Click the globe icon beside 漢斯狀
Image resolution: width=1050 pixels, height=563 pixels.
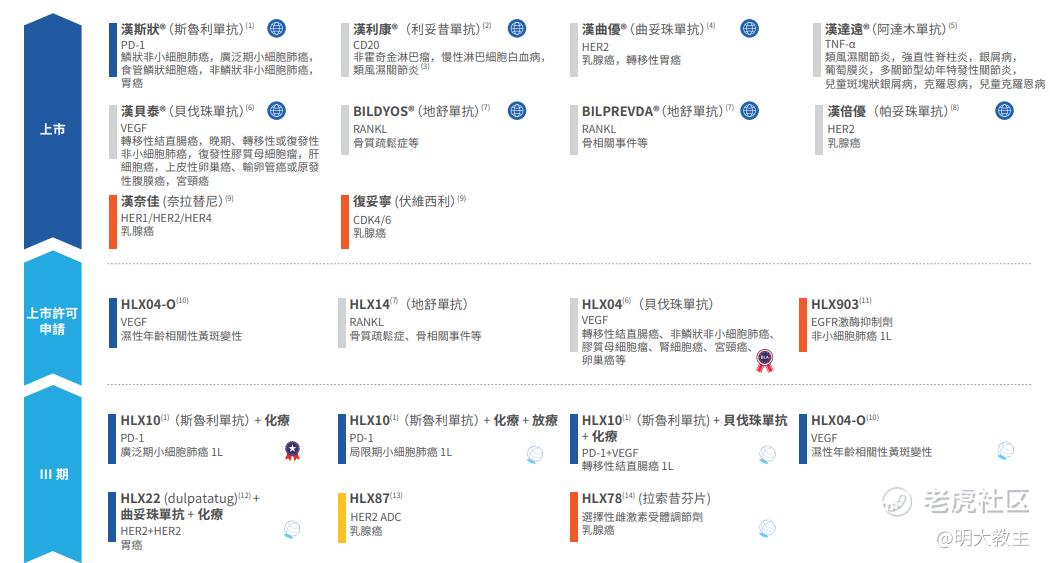click(277, 28)
